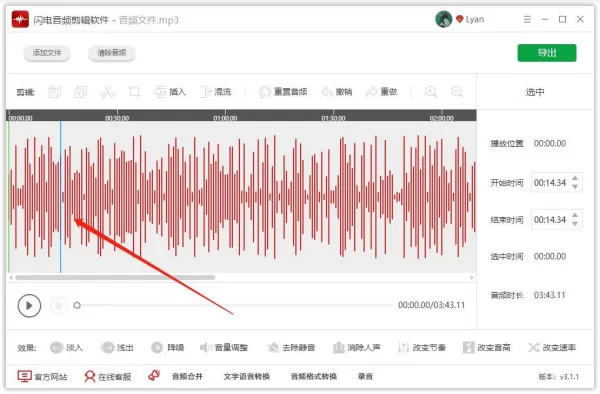This screenshot has width=600, height=394.
Task: Zoom out of the waveform
Action: pos(457,92)
